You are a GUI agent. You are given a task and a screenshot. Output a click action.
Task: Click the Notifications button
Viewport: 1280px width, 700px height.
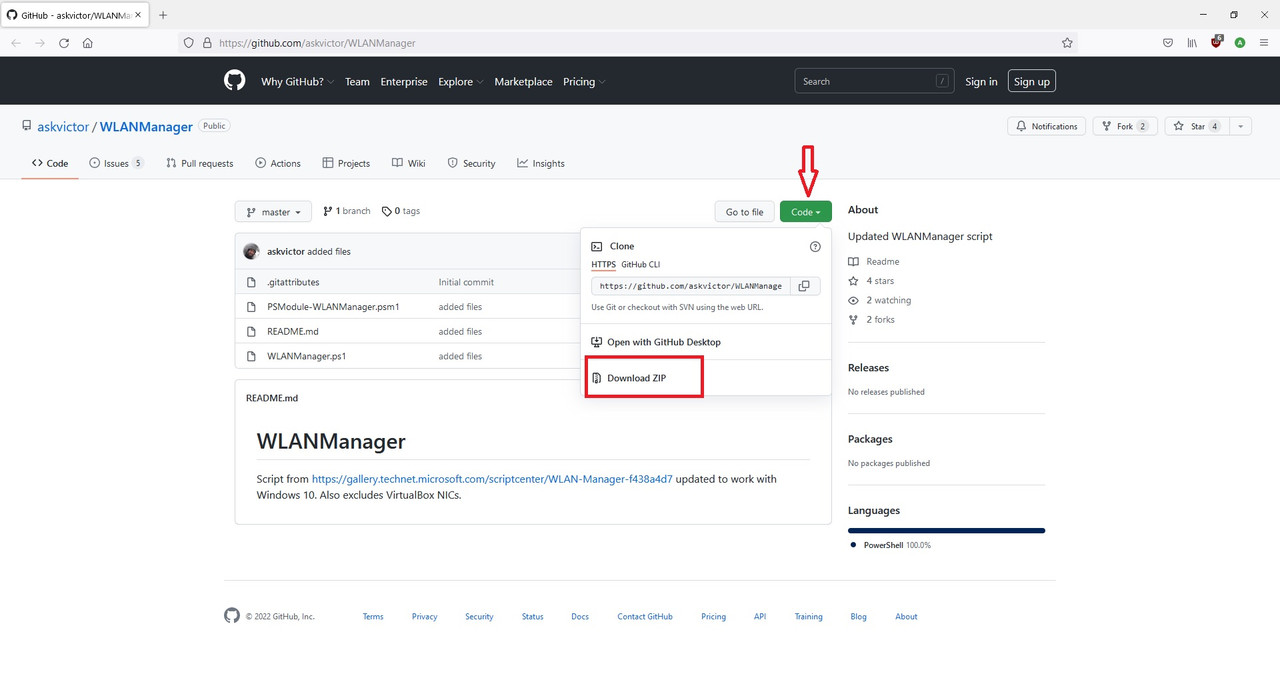1047,126
